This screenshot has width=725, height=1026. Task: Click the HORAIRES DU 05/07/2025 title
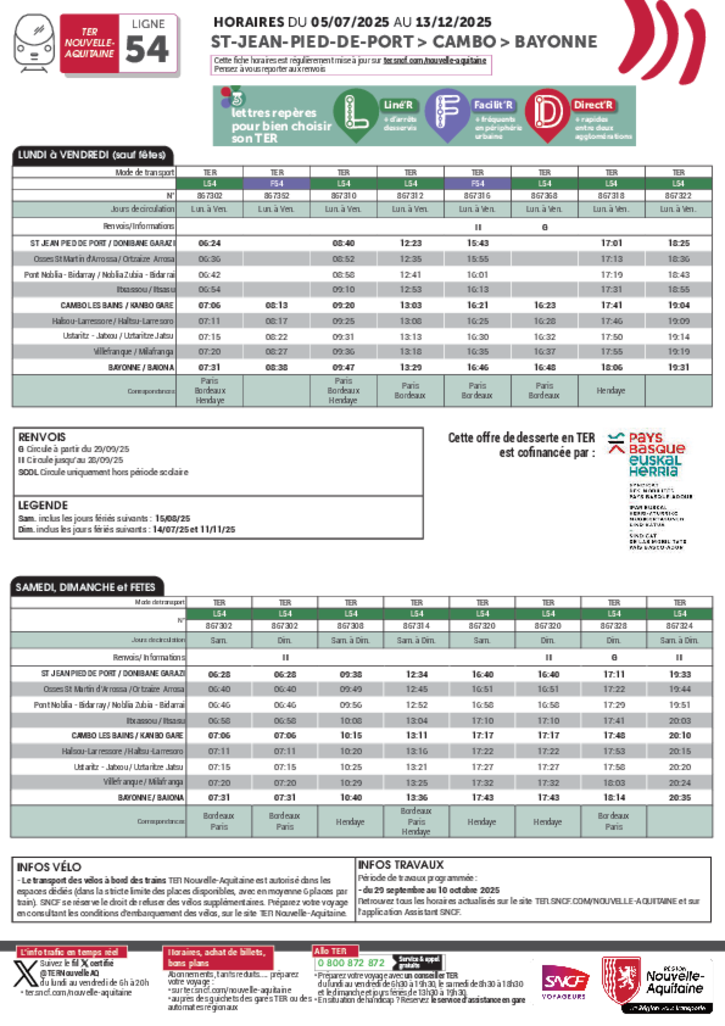click(x=355, y=21)
